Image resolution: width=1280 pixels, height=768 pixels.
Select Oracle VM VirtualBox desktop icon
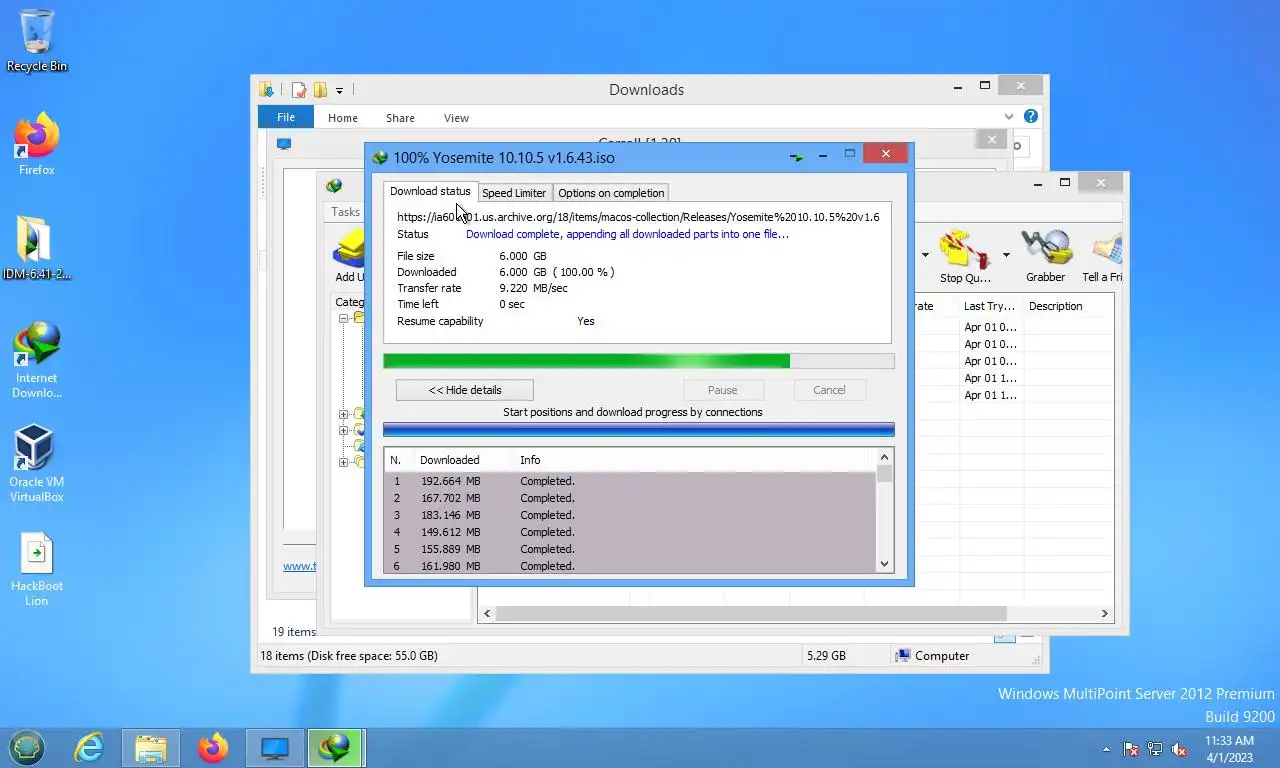click(x=37, y=464)
